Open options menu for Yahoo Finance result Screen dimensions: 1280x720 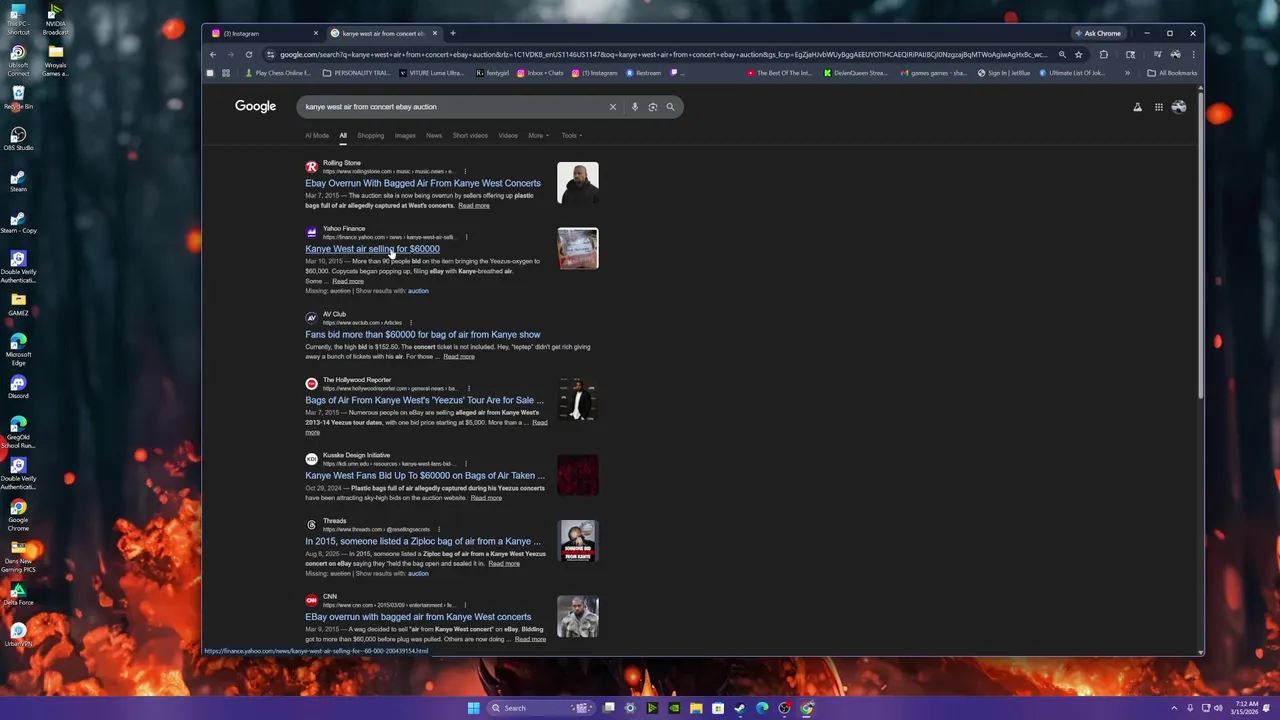466,237
